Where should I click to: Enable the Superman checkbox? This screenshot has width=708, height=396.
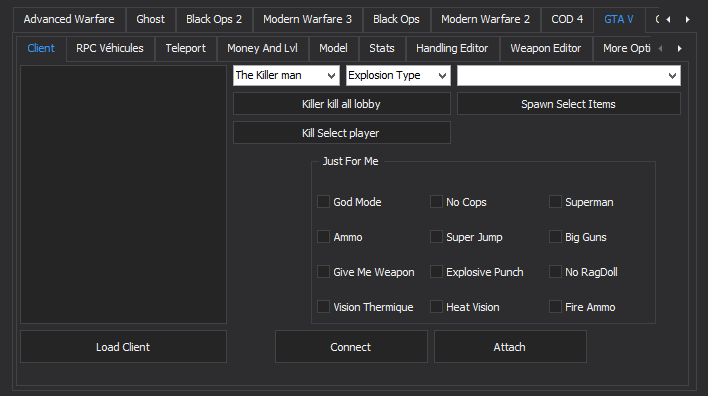click(555, 201)
